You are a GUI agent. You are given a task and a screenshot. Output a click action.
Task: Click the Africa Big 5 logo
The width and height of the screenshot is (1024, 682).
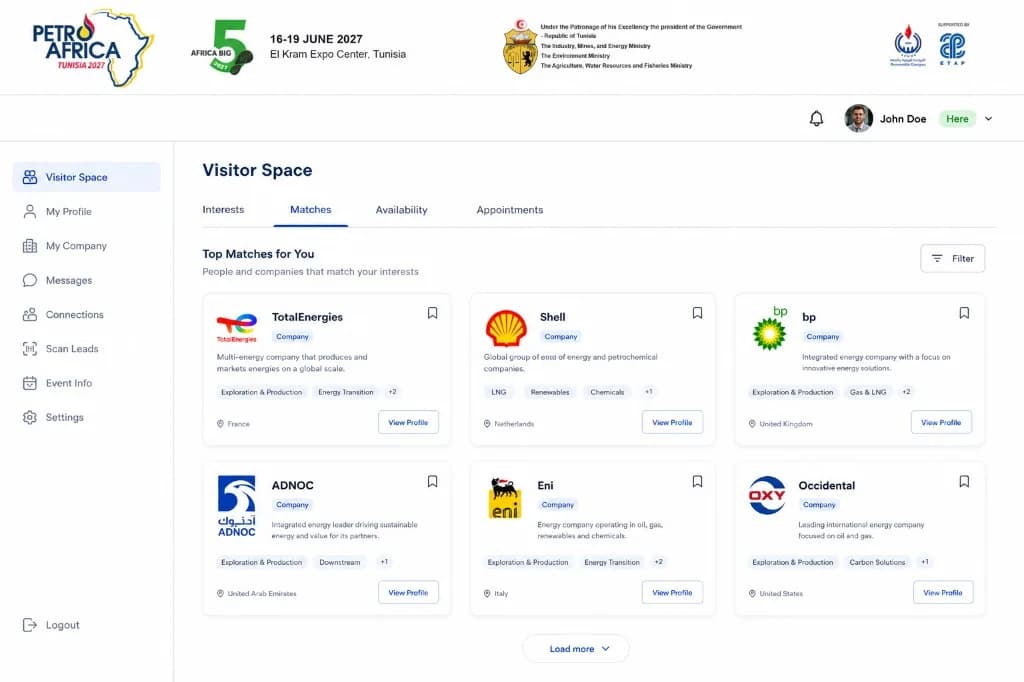[x=223, y=46]
